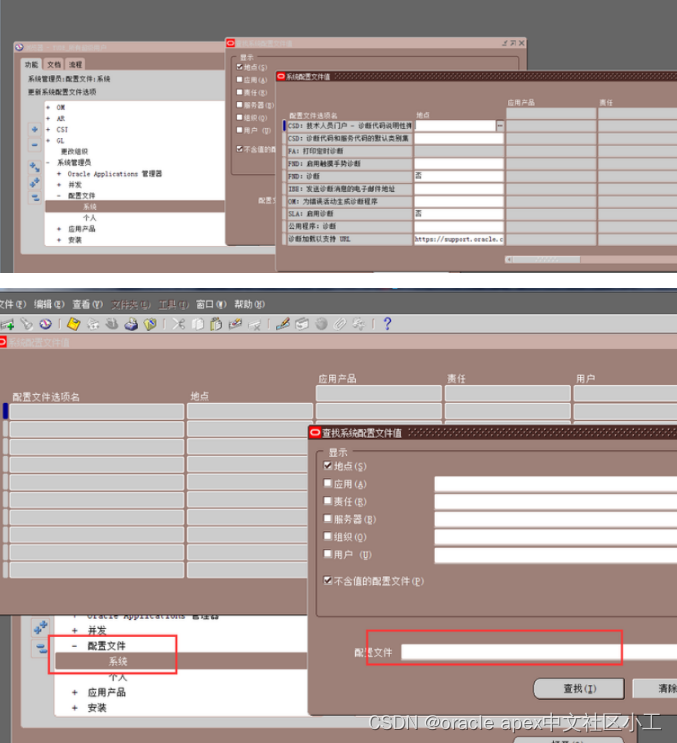
Task: Expand the Oracle Applications 管理器 node in the top tree
Action: click(x=59, y=174)
